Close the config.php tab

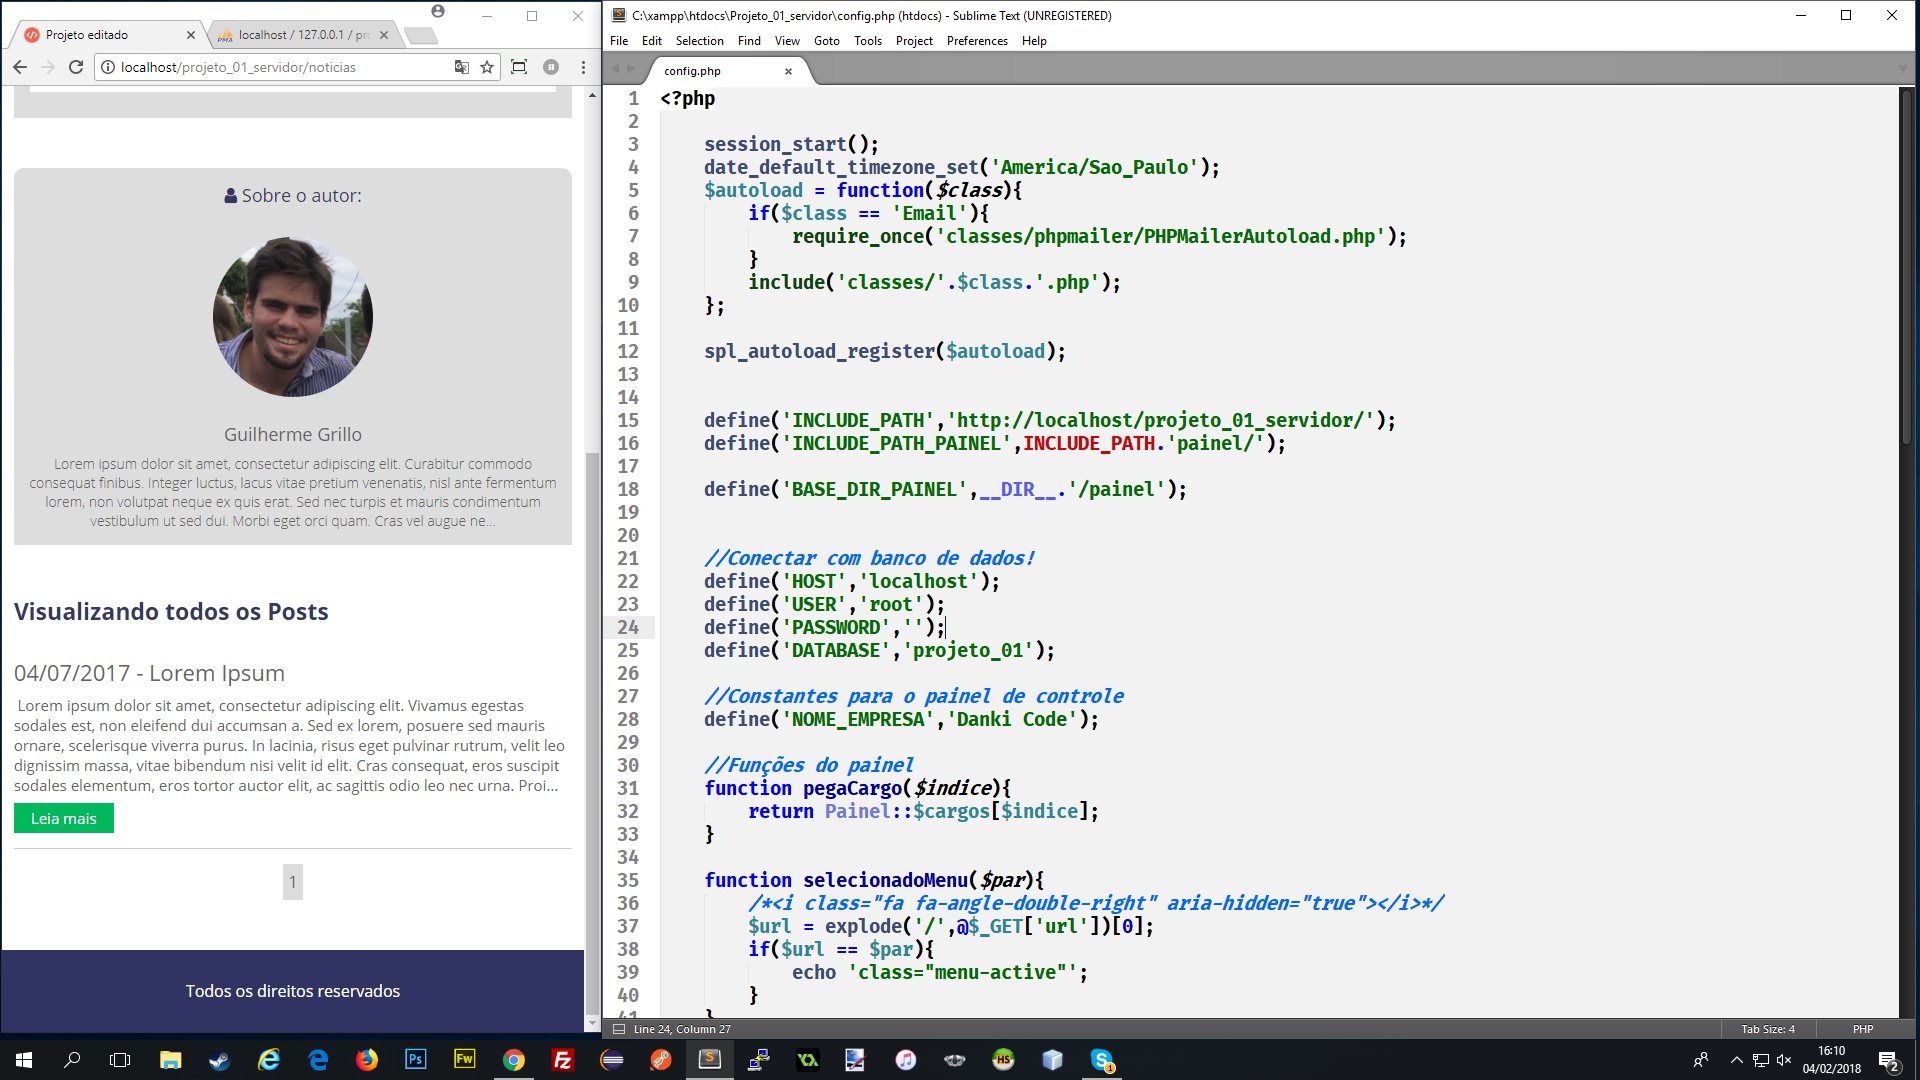(788, 71)
